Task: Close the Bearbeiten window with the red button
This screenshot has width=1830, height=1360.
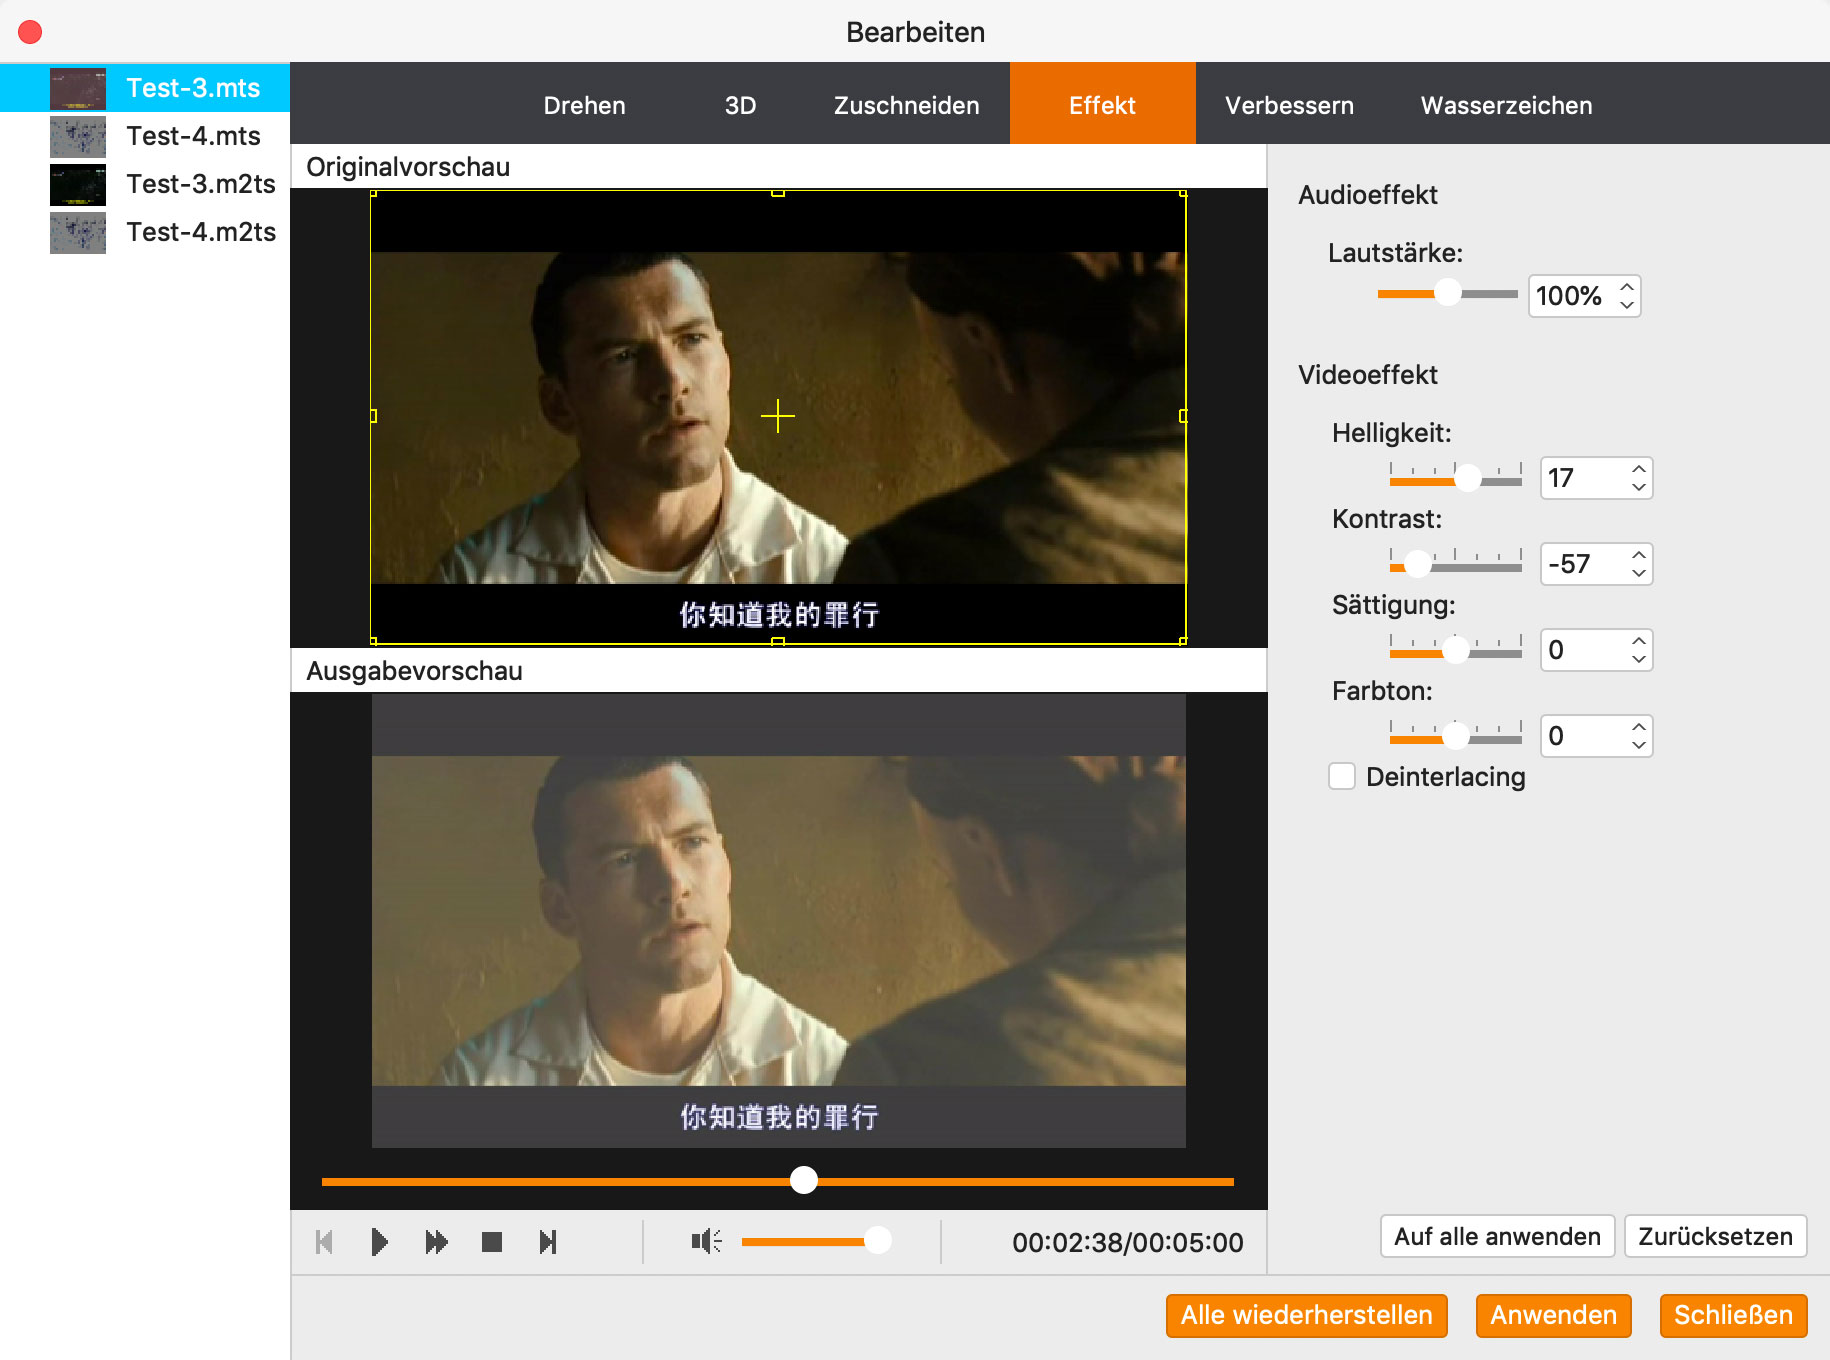Action: tap(30, 32)
